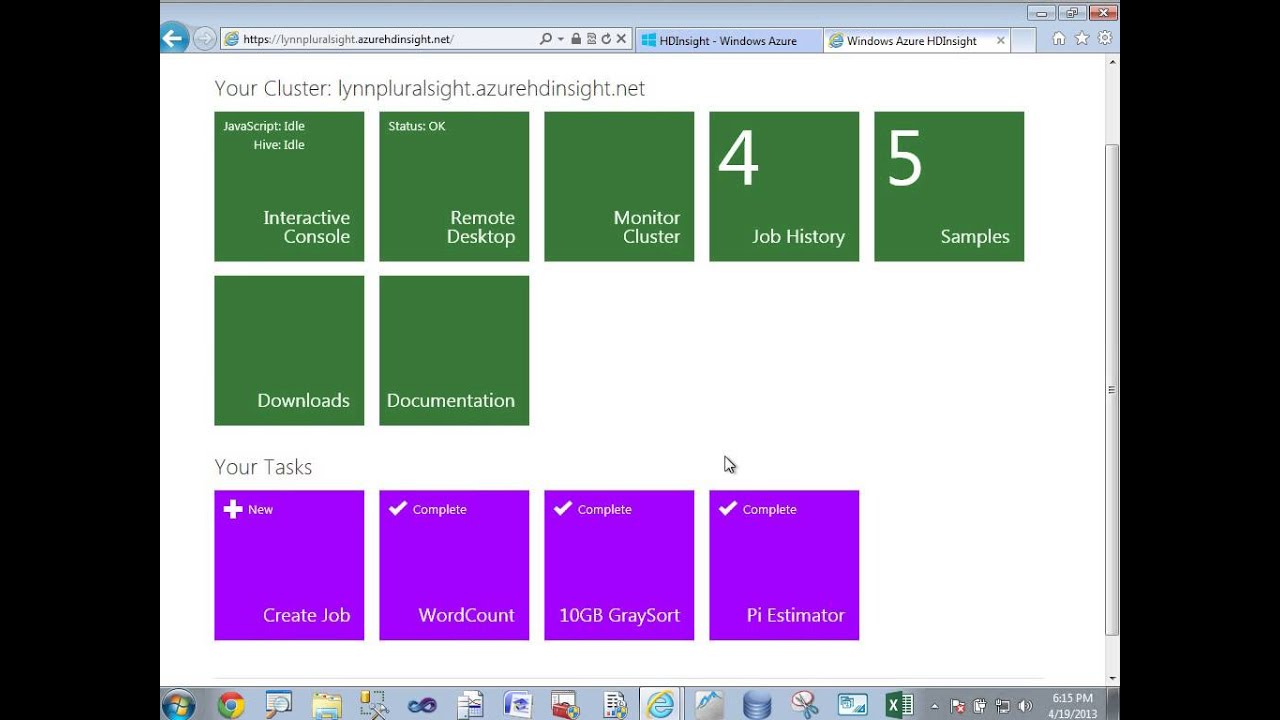Screen dimensions: 1280x720
Task: Click the plus icon on Create Job tile
Action: [x=233, y=509]
